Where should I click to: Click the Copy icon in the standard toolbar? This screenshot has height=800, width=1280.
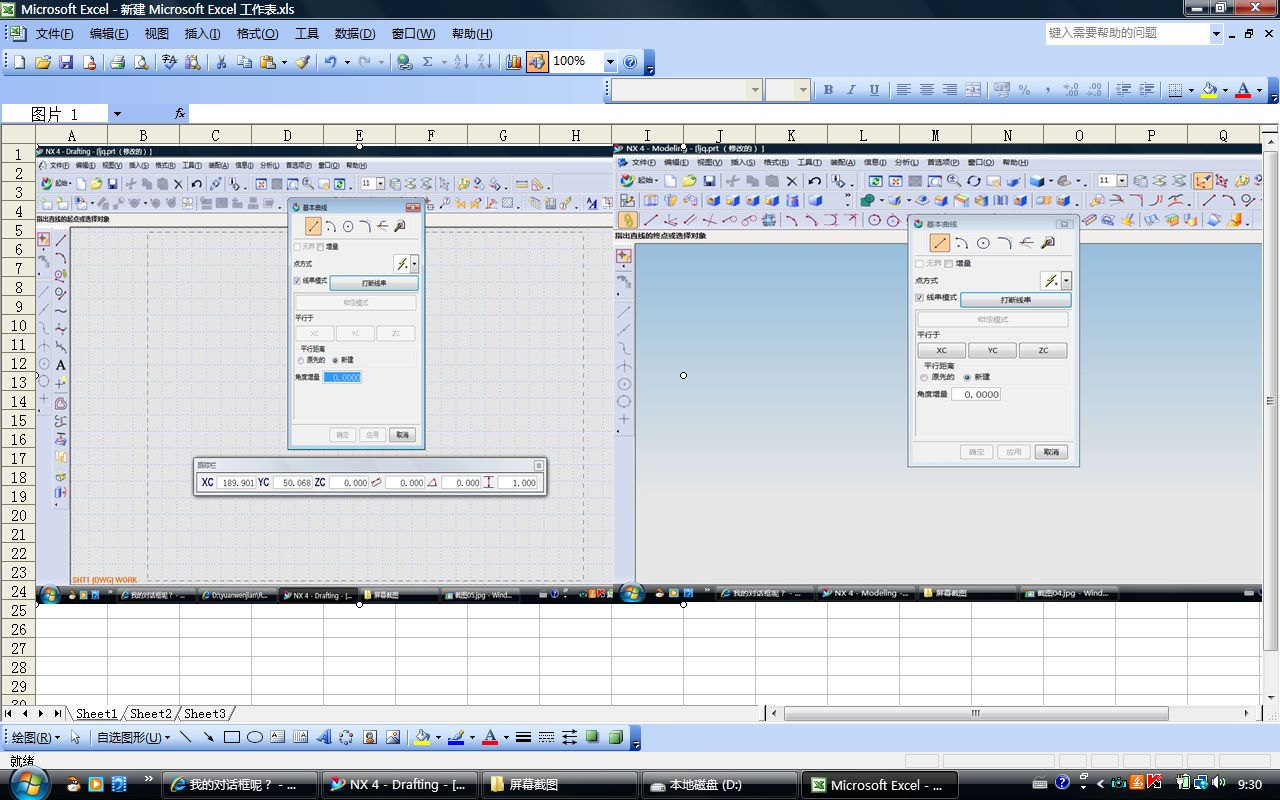[244, 62]
